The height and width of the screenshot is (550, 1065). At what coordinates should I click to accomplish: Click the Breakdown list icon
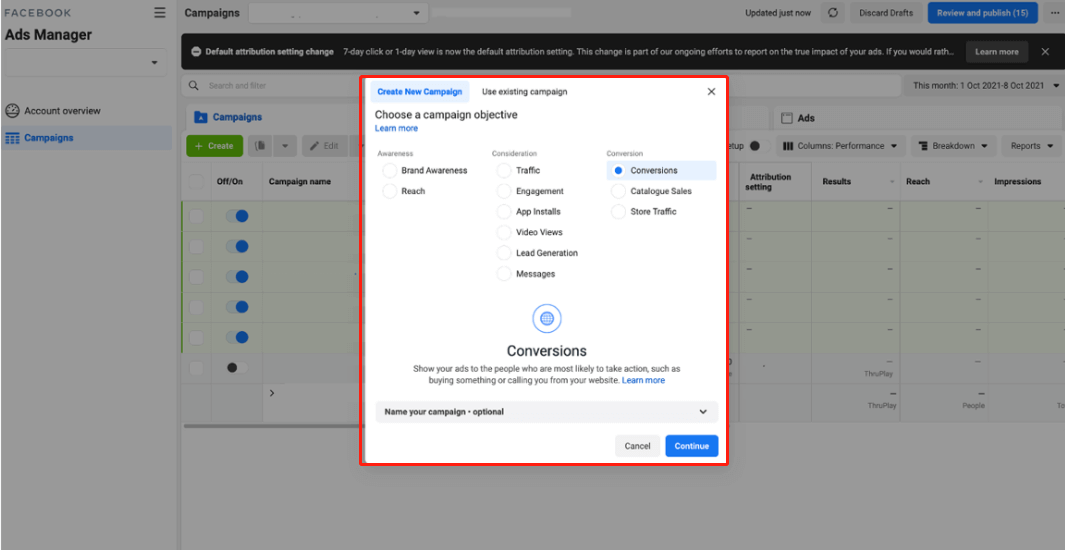point(924,146)
